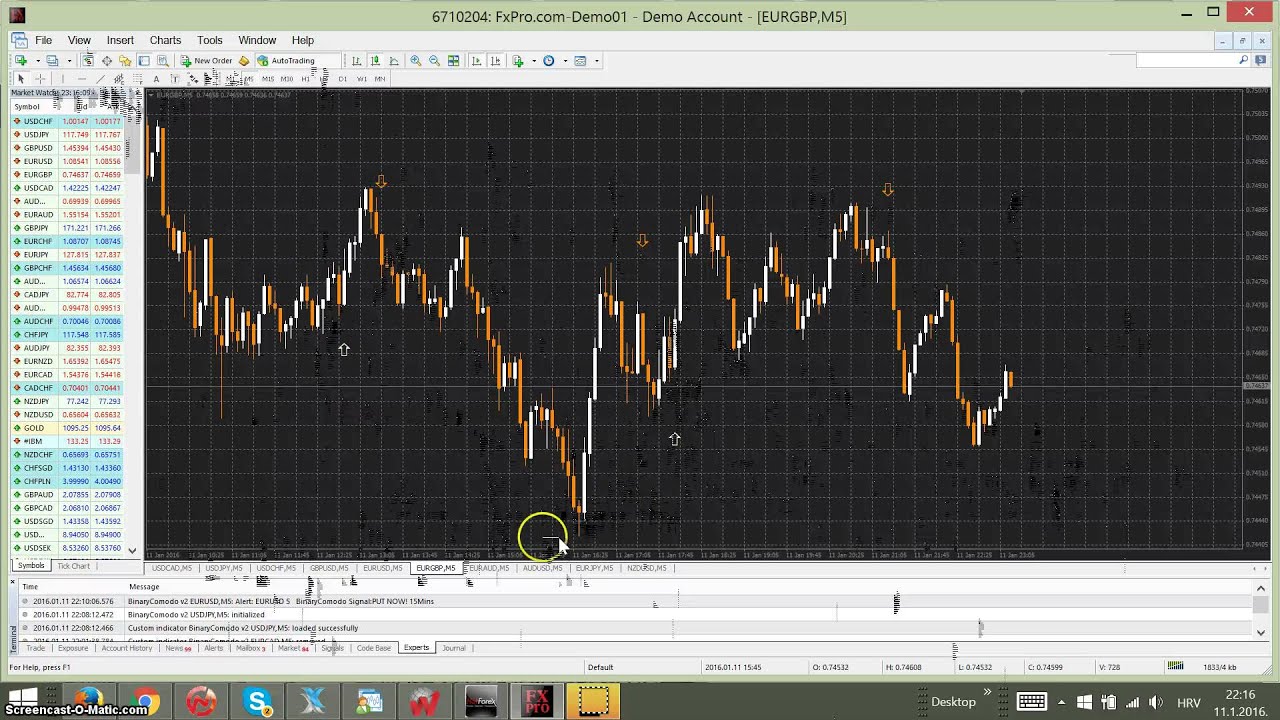Open the Code Base tab
The width and height of the screenshot is (1280, 720).
click(x=374, y=648)
